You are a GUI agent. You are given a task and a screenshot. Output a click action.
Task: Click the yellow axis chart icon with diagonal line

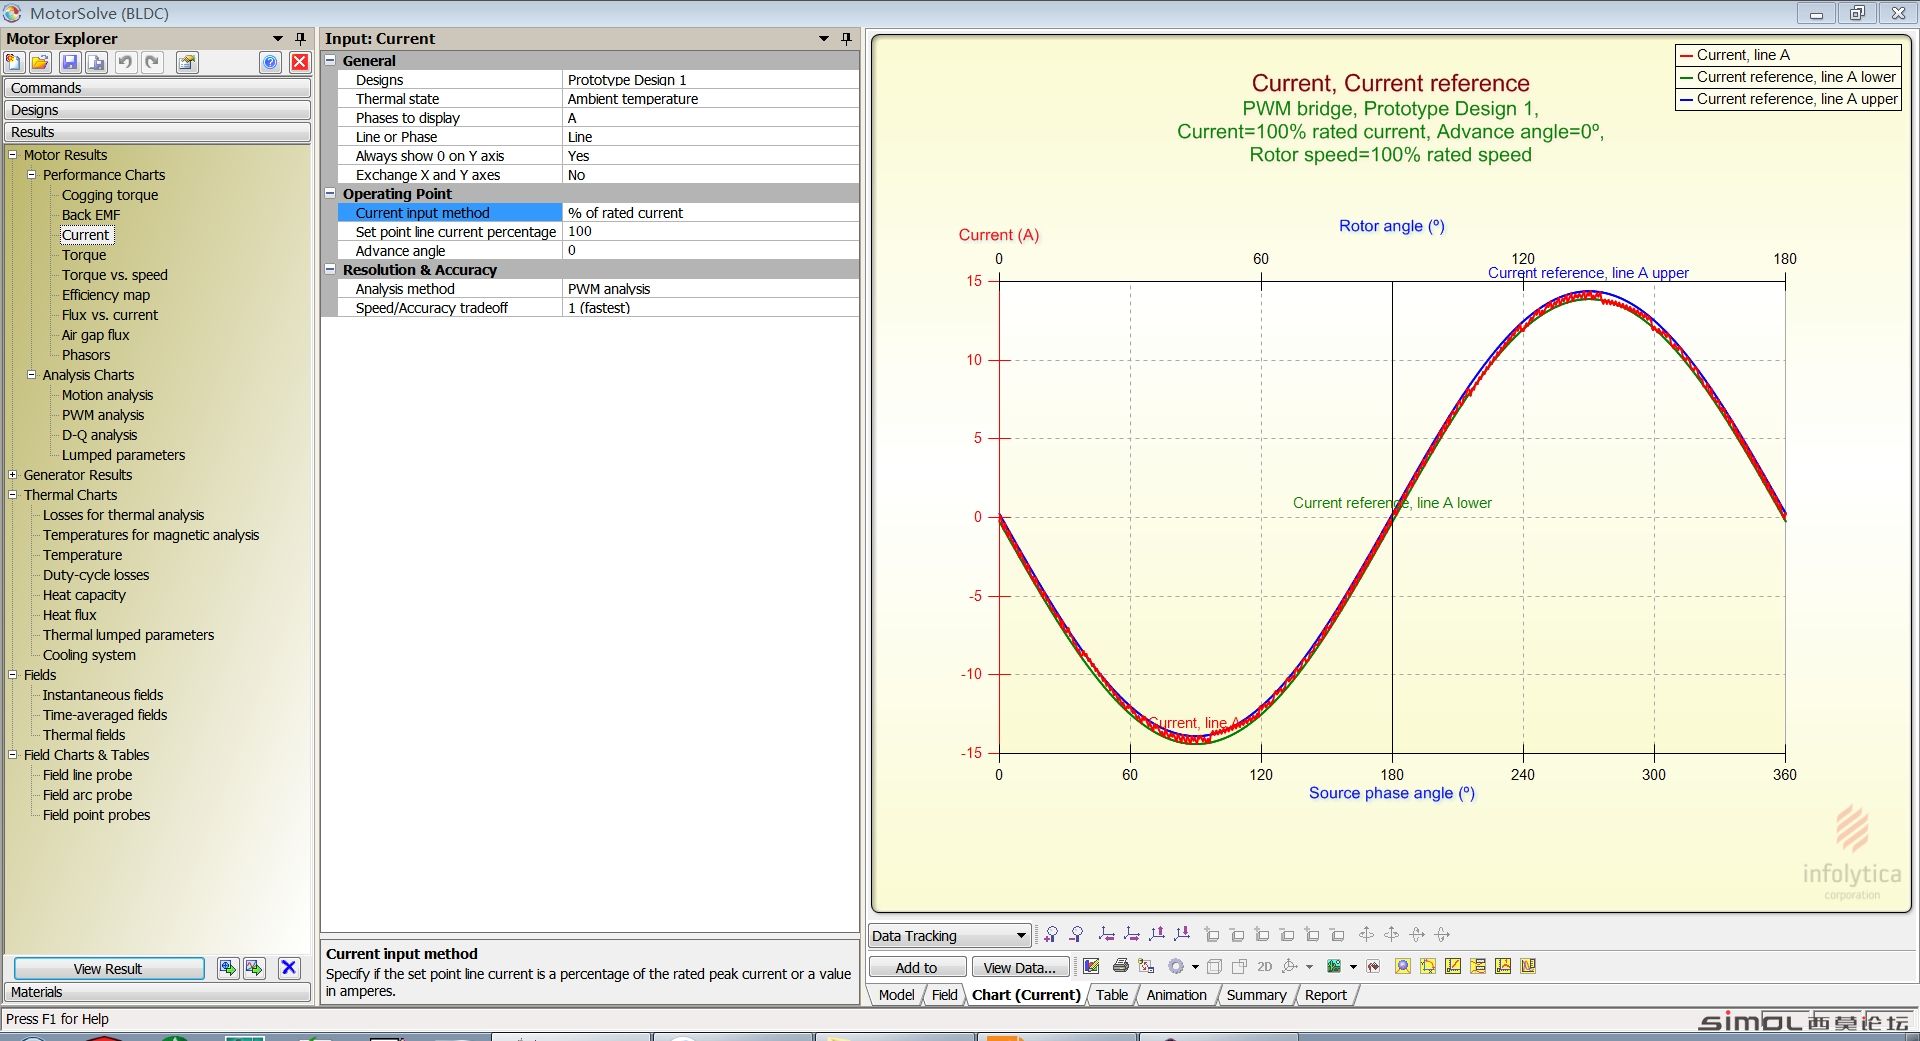point(1453,966)
